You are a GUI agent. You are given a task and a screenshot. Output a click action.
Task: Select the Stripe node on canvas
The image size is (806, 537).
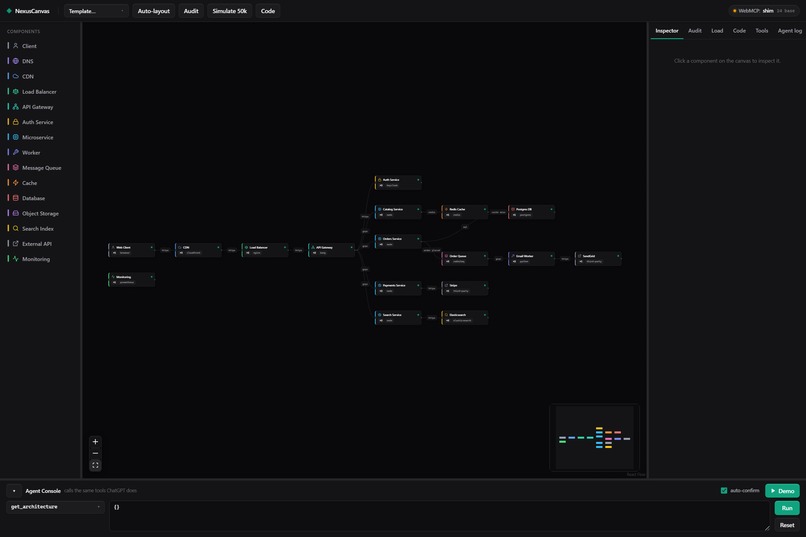pyautogui.click(x=465, y=288)
